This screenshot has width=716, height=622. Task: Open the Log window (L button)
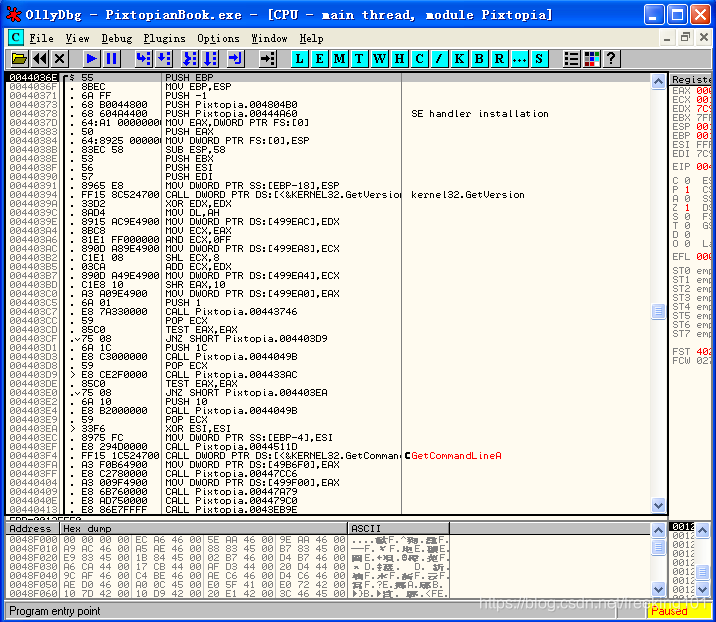299,58
